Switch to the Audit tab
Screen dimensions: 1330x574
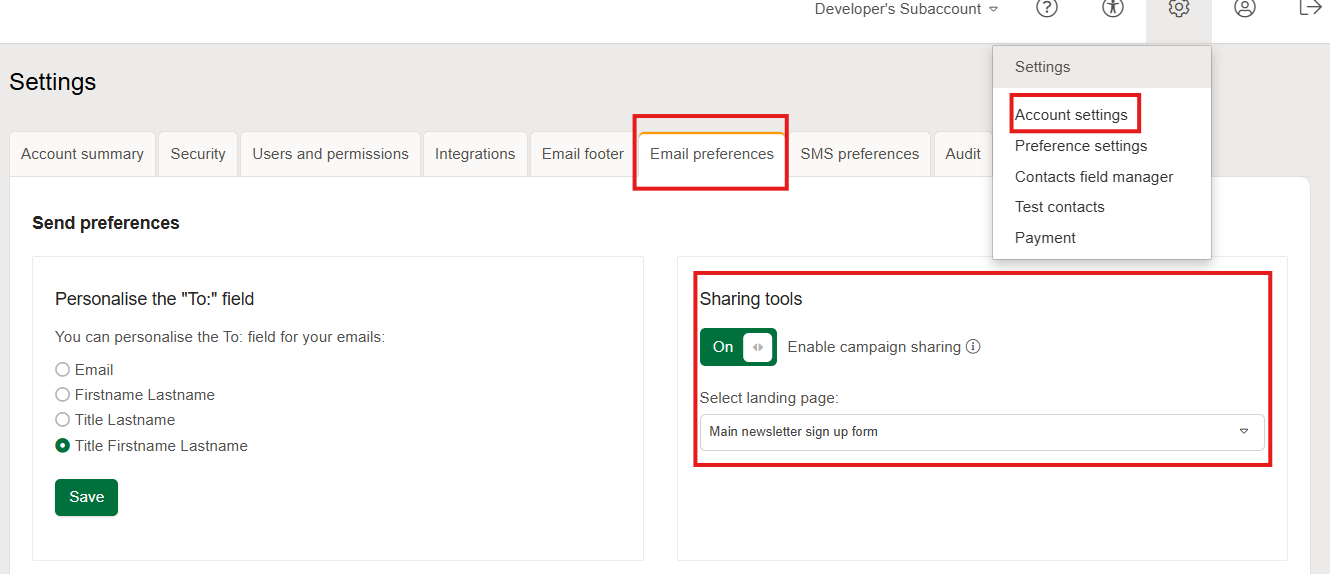pyautogui.click(x=963, y=154)
